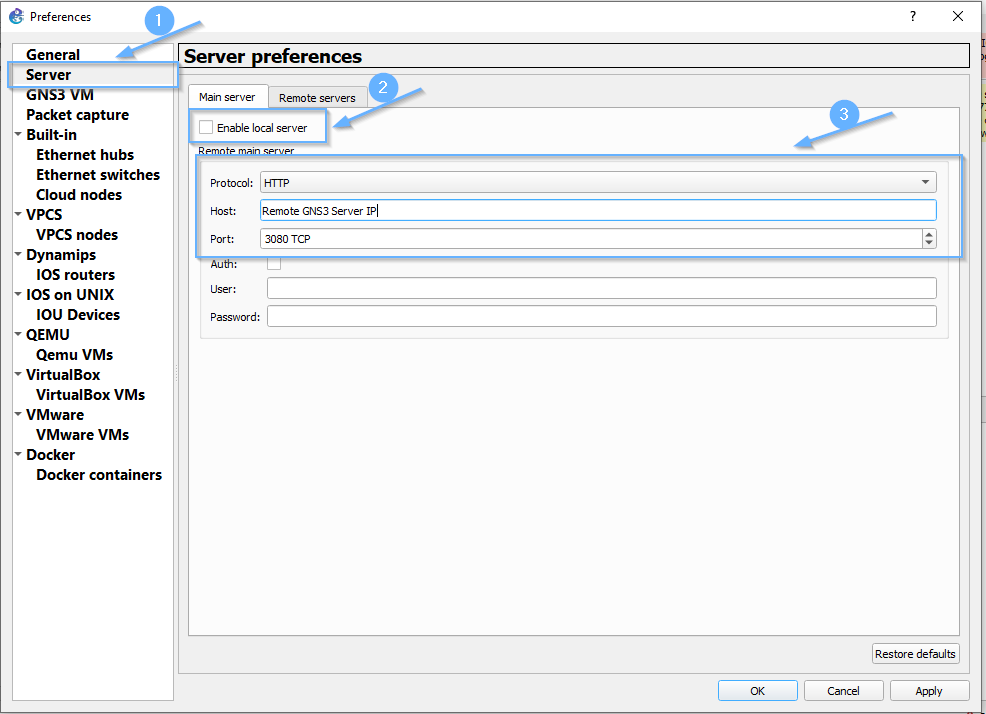
Task: Click into the Host input field
Action: [x=597, y=210]
